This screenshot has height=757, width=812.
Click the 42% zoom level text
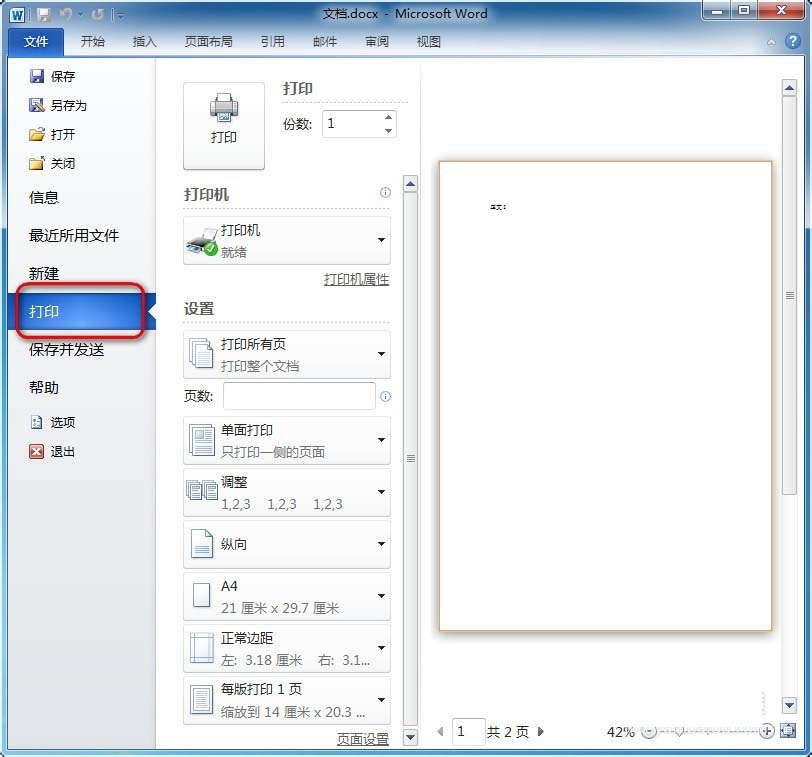620,732
